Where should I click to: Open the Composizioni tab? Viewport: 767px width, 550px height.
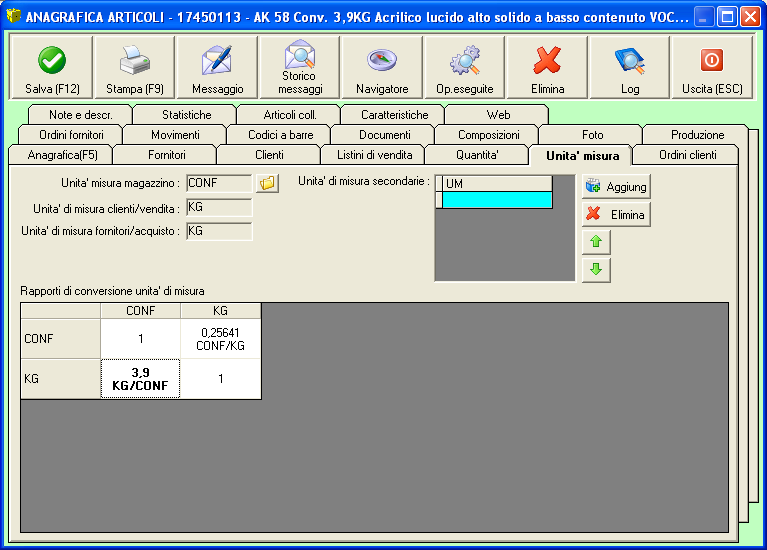489,135
